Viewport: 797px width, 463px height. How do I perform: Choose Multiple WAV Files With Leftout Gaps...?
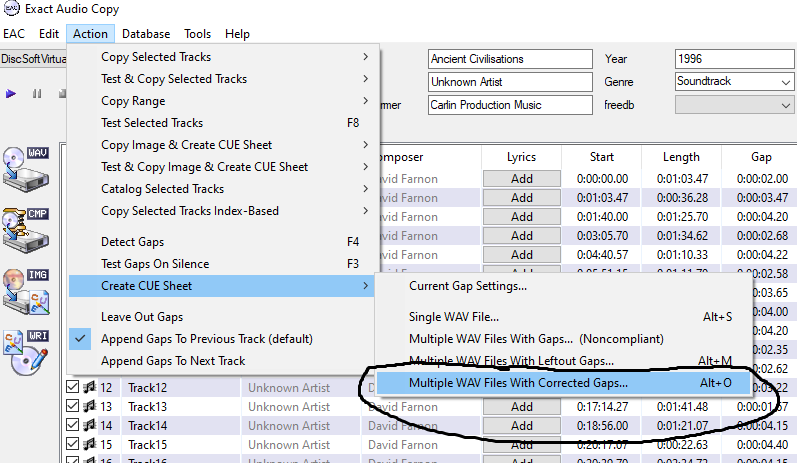[564, 361]
